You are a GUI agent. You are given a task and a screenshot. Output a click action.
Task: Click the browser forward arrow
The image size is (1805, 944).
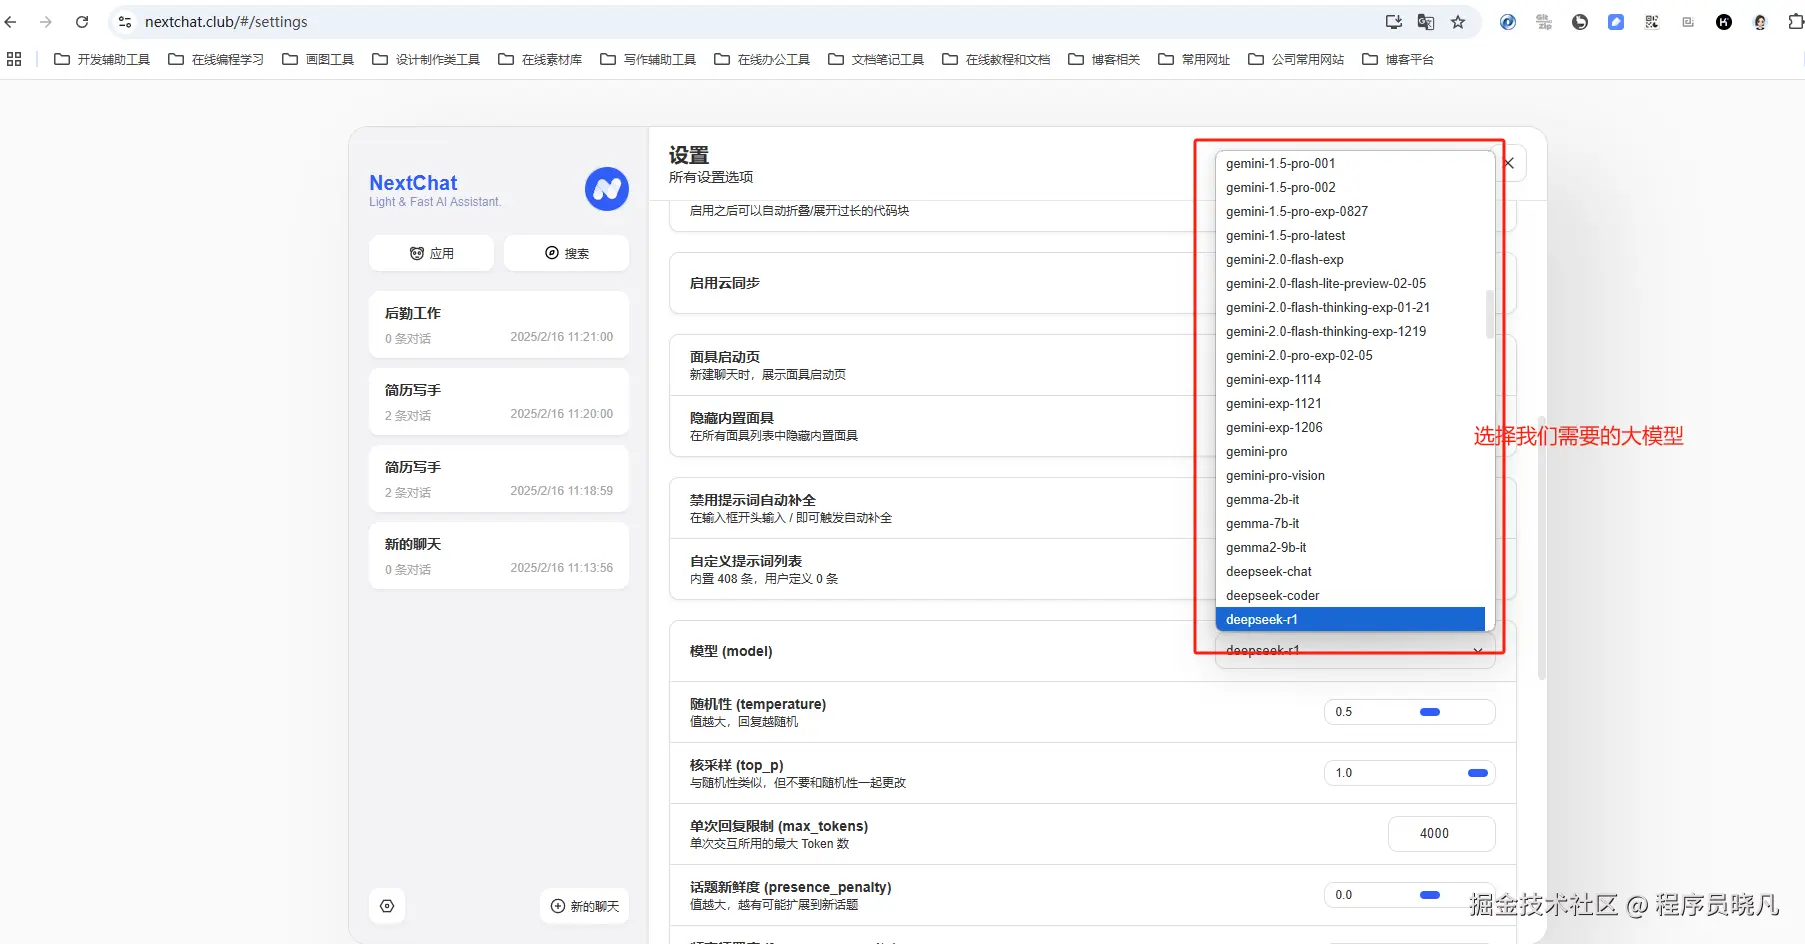click(46, 22)
